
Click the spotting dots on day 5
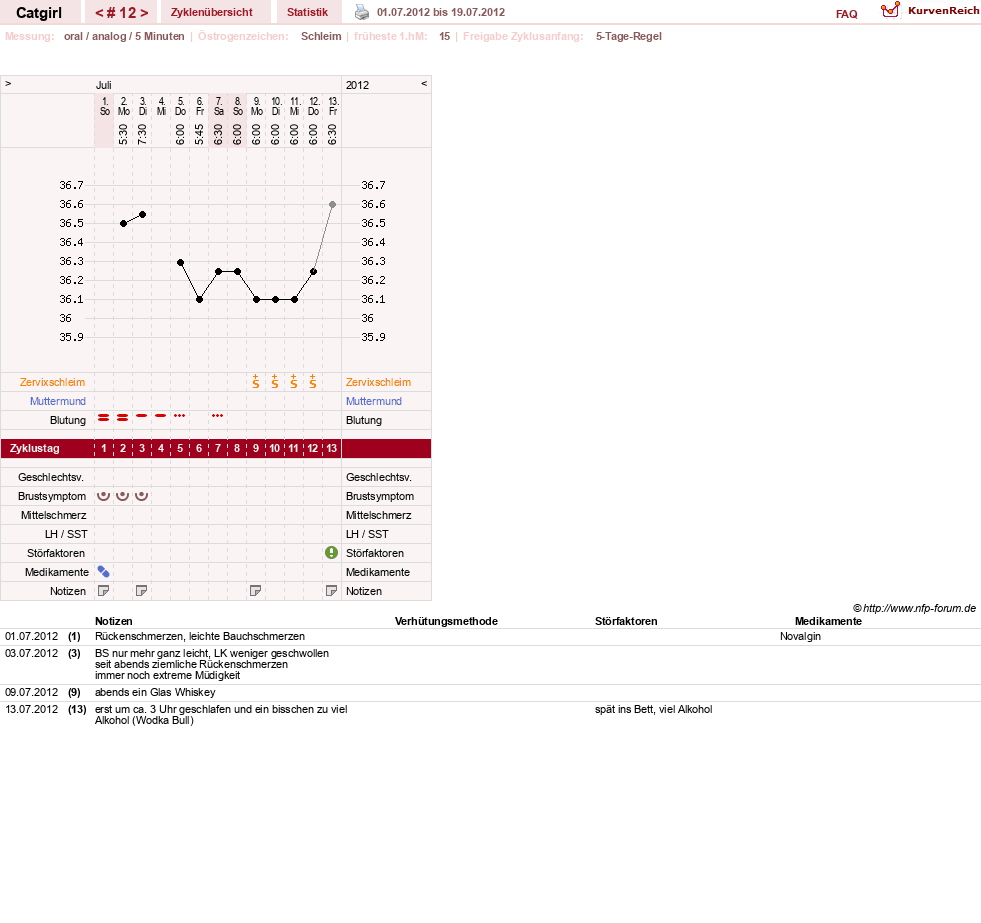(x=180, y=416)
